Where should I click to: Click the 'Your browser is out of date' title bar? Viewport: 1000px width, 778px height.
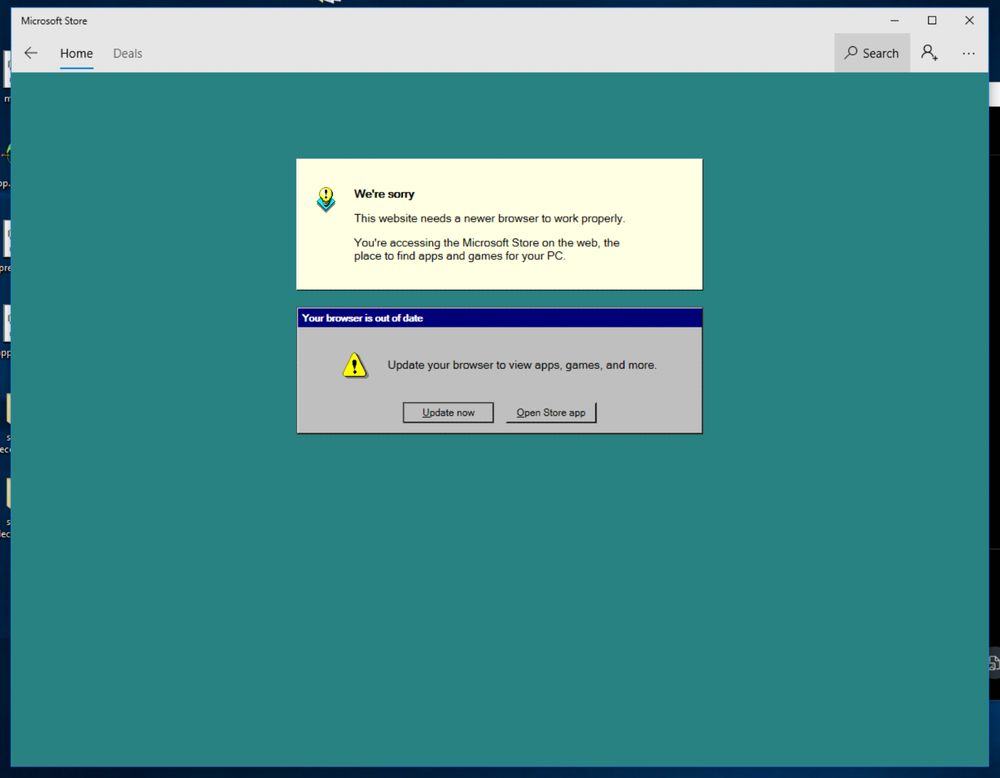pyautogui.click(x=499, y=318)
